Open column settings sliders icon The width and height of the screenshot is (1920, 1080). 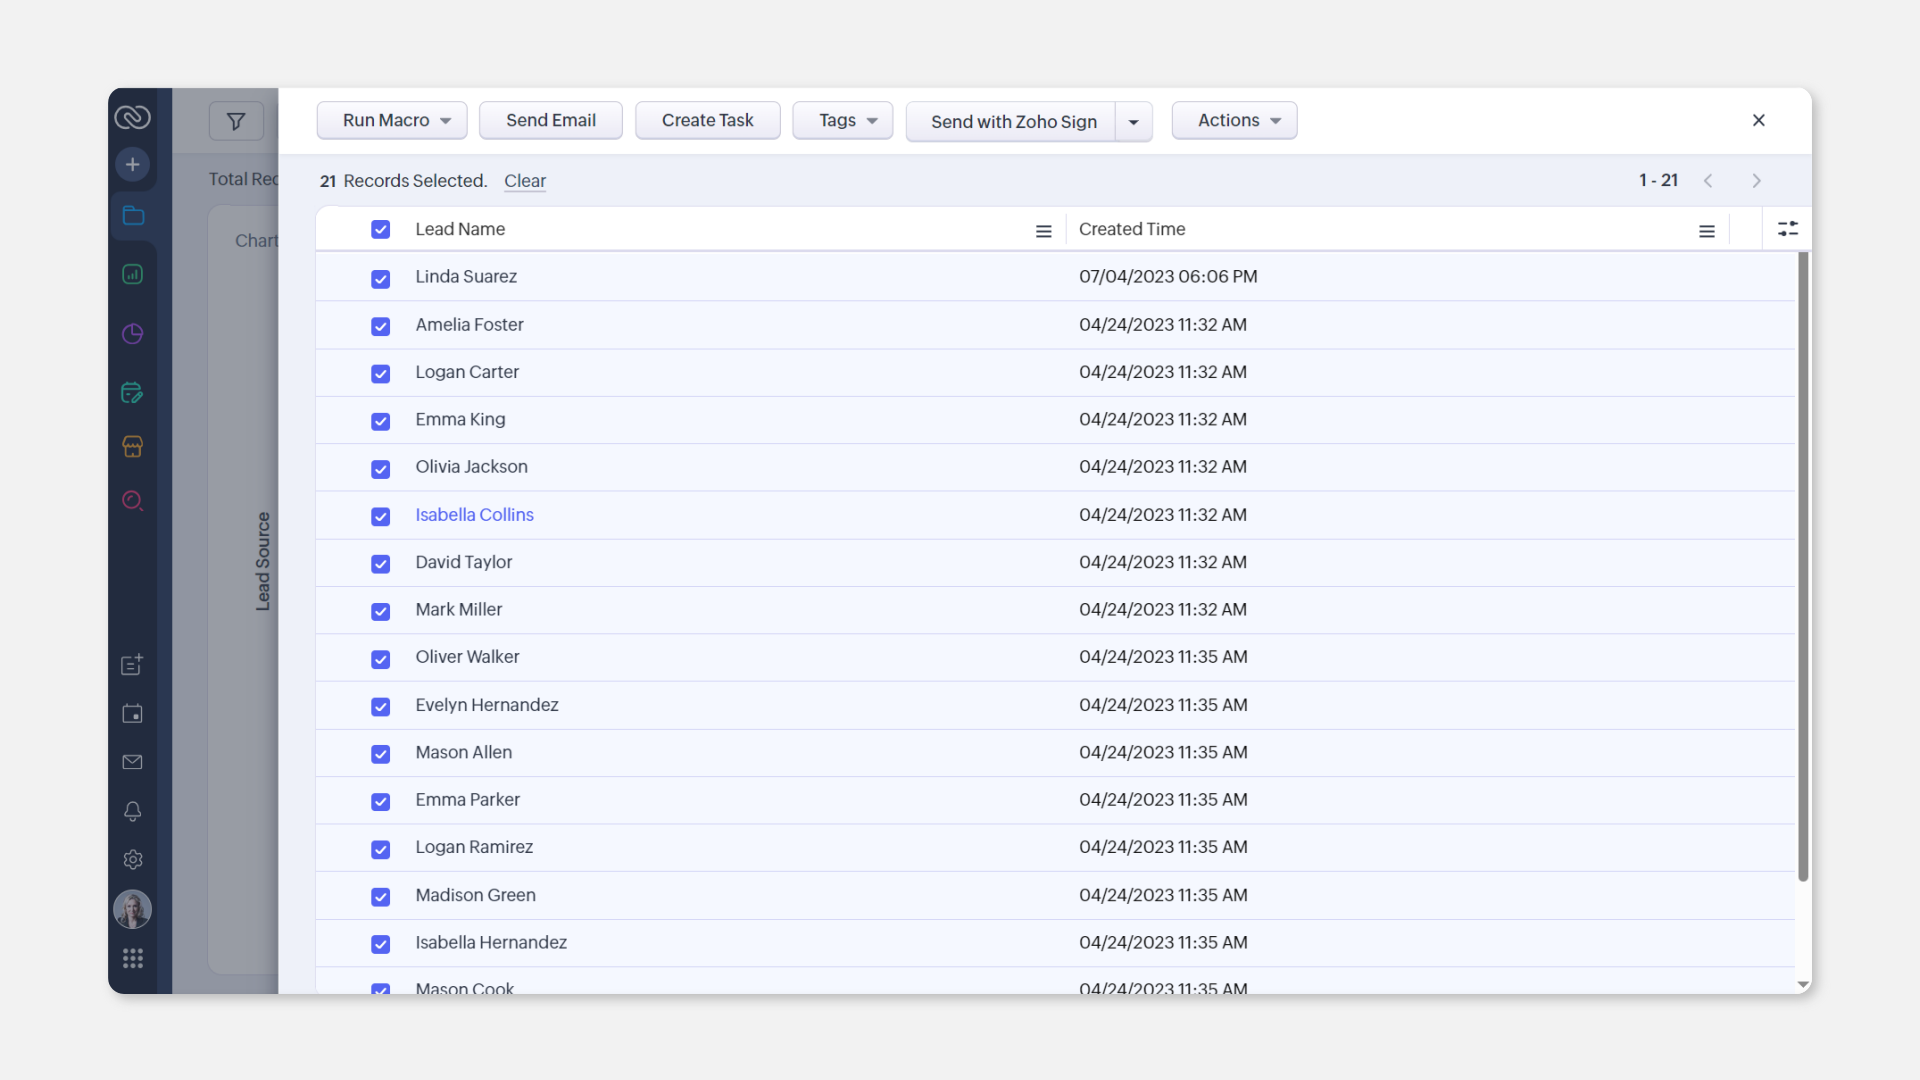point(1788,229)
